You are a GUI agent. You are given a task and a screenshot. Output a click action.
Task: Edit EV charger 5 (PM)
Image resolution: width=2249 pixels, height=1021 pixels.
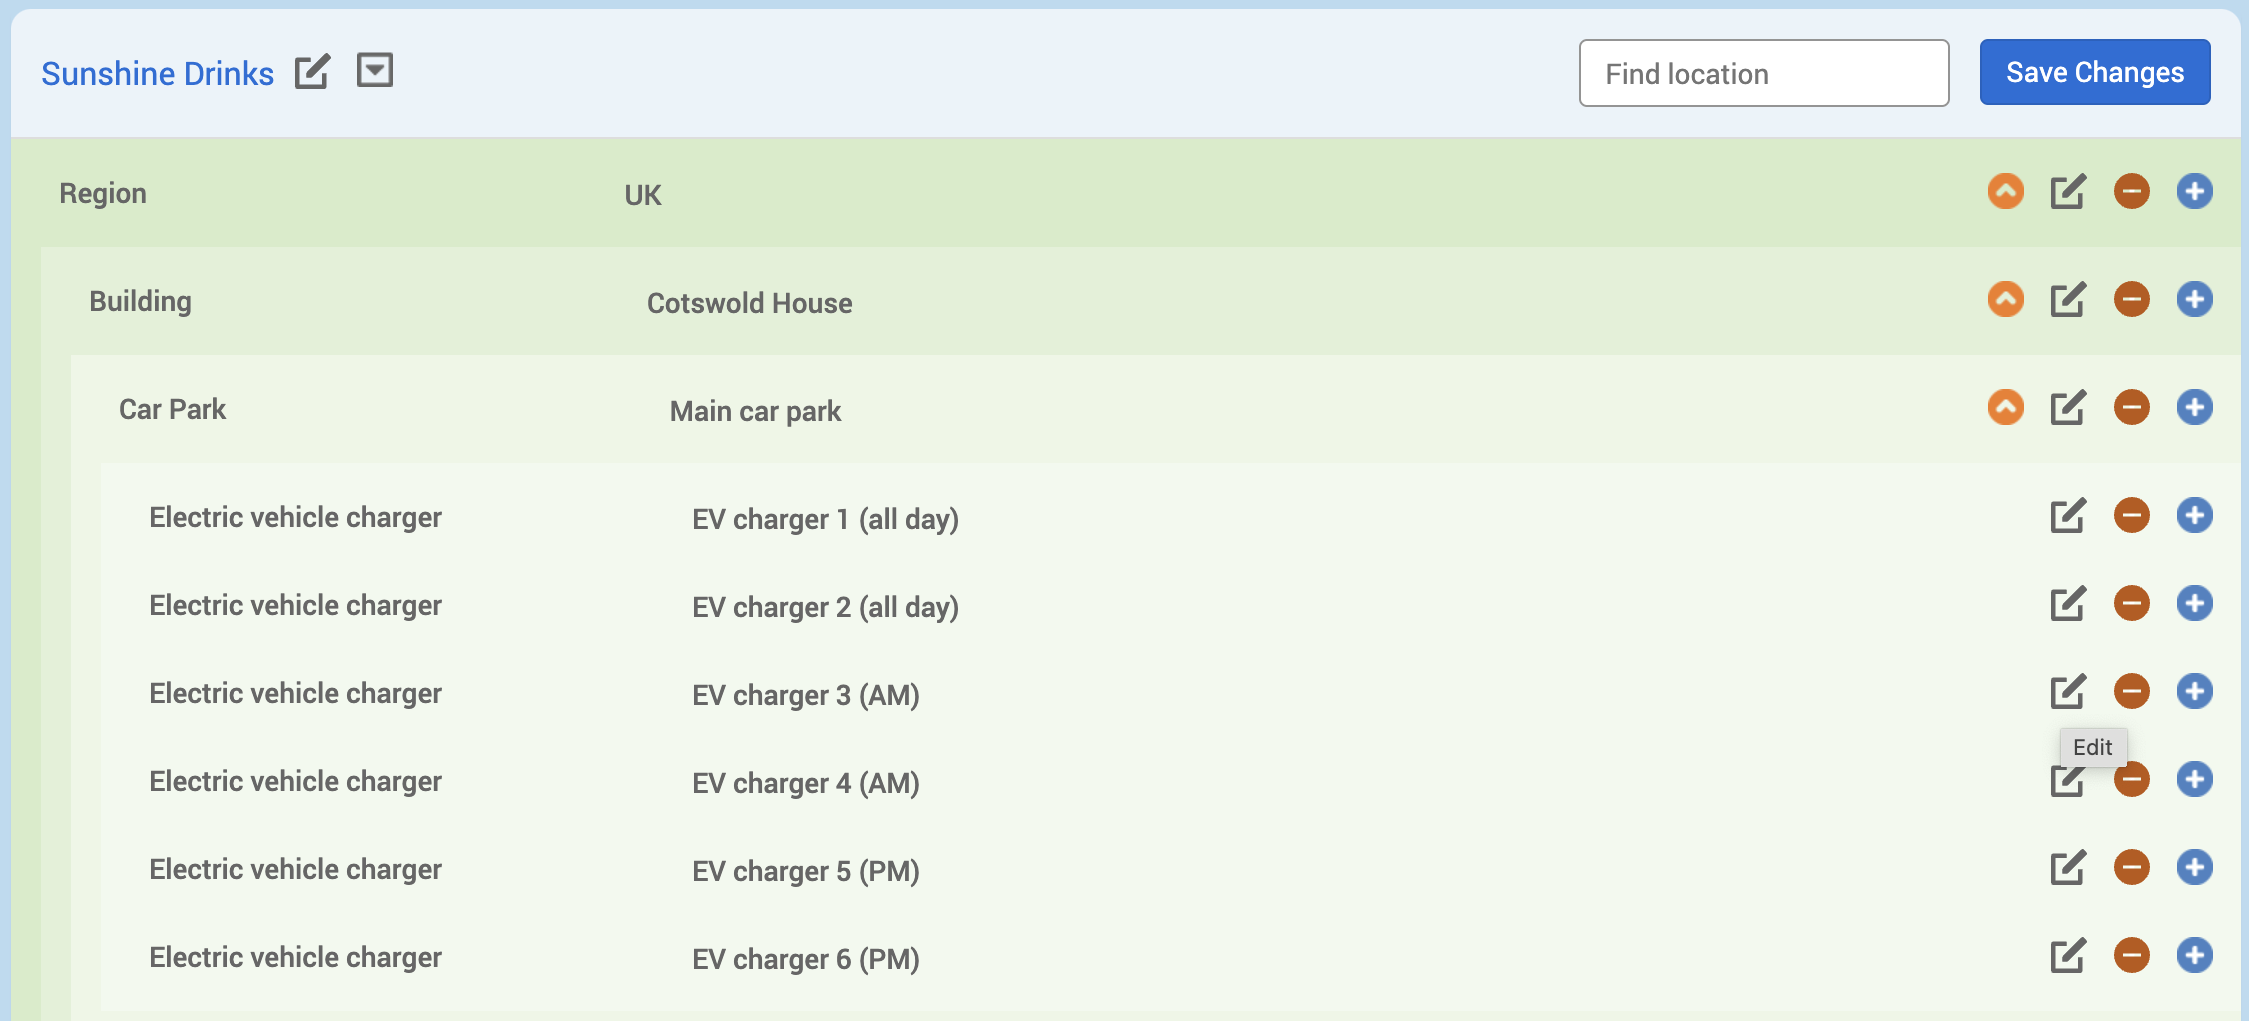click(x=2068, y=867)
